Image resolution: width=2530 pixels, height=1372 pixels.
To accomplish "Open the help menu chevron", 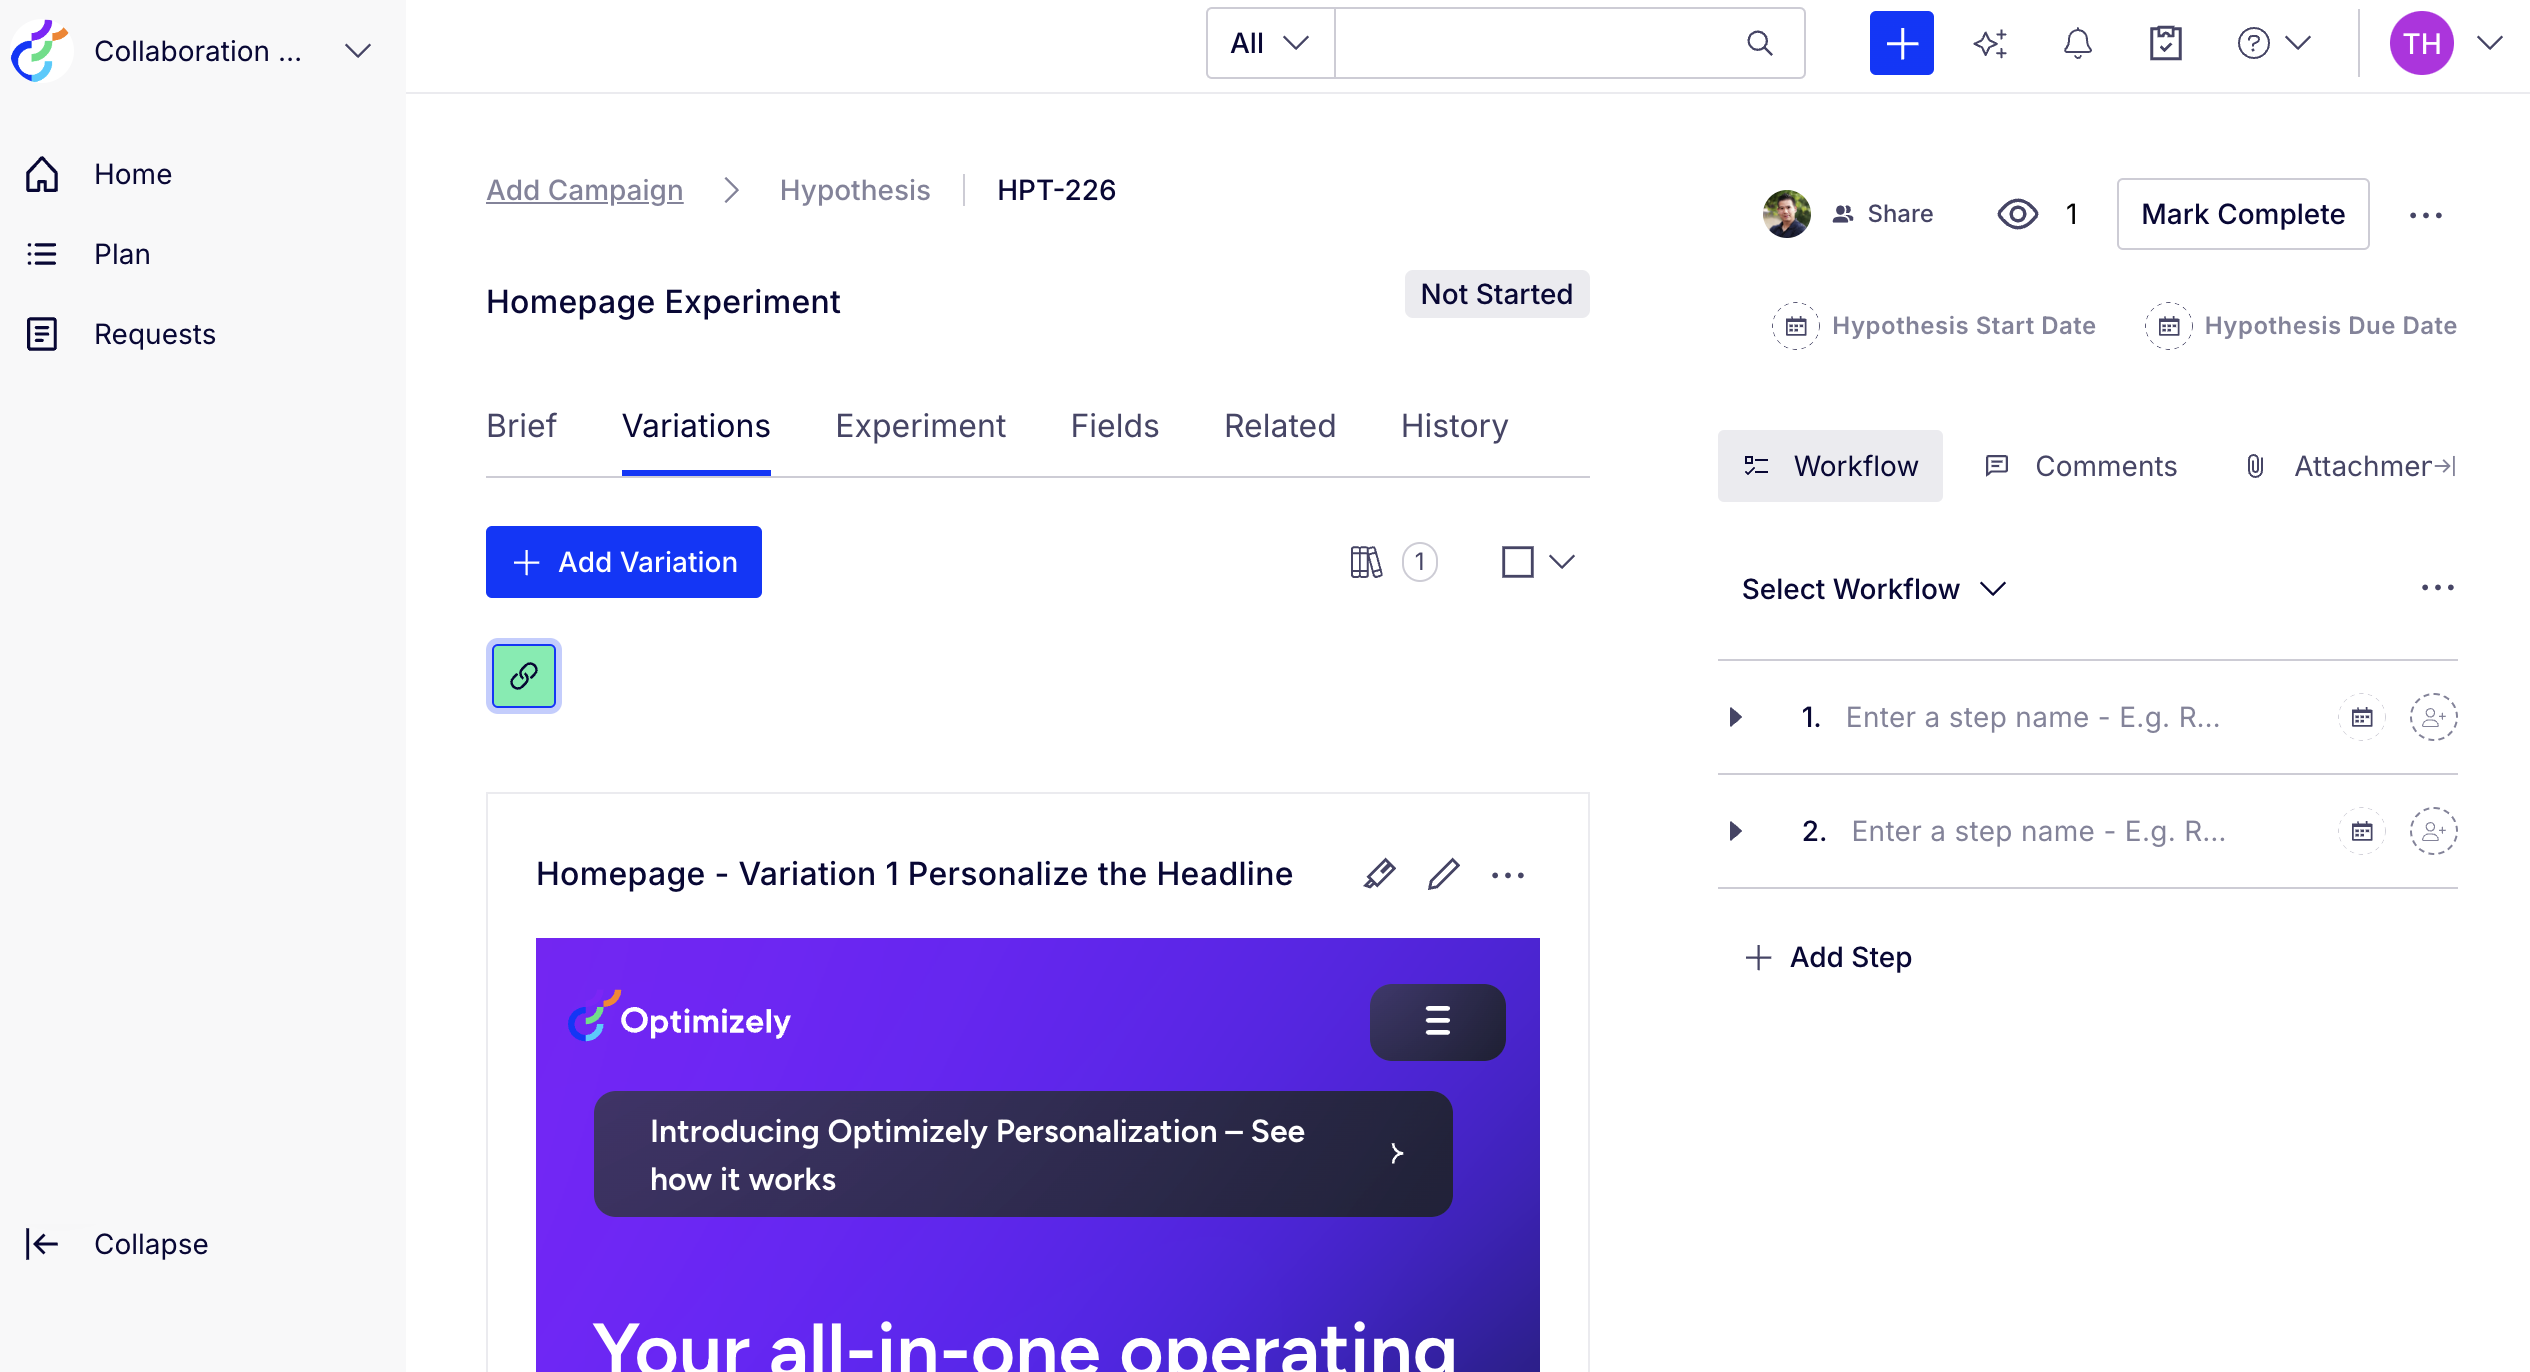I will pyautogui.click(x=2298, y=43).
